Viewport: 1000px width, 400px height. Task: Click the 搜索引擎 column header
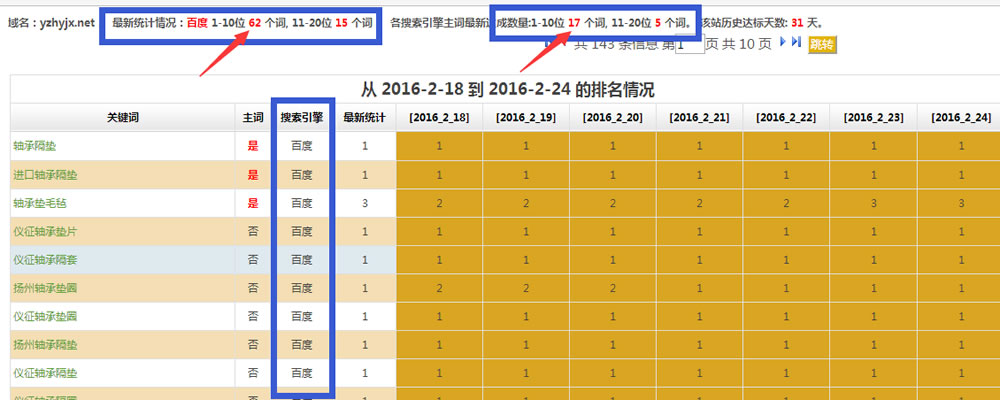[x=301, y=117]
